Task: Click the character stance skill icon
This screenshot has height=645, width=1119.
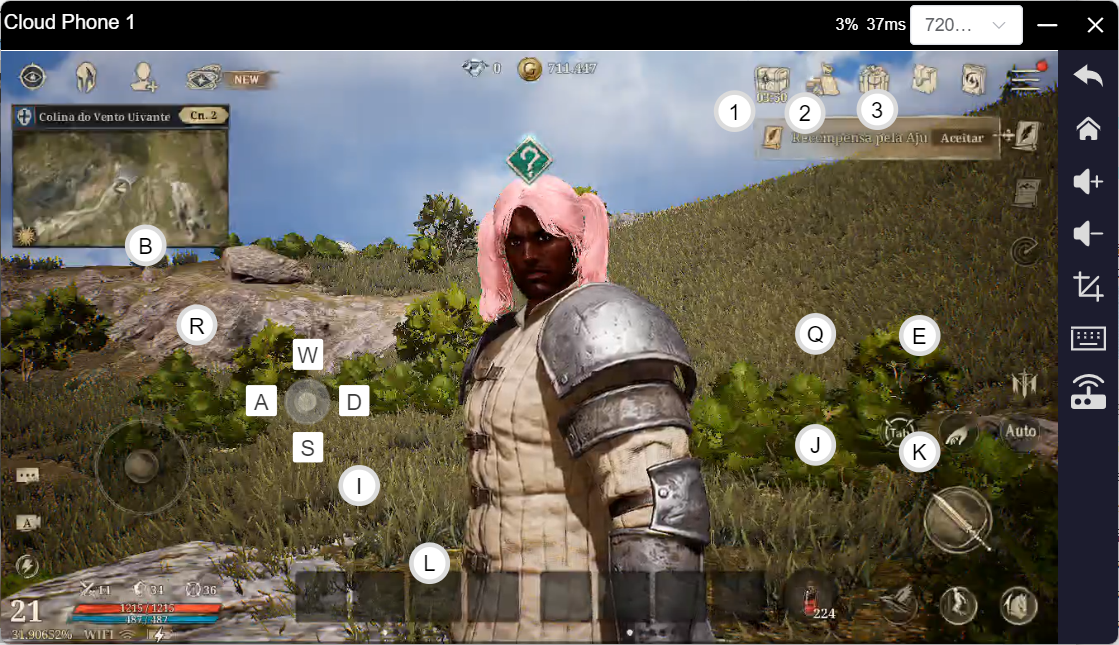Action: [958, 605]
